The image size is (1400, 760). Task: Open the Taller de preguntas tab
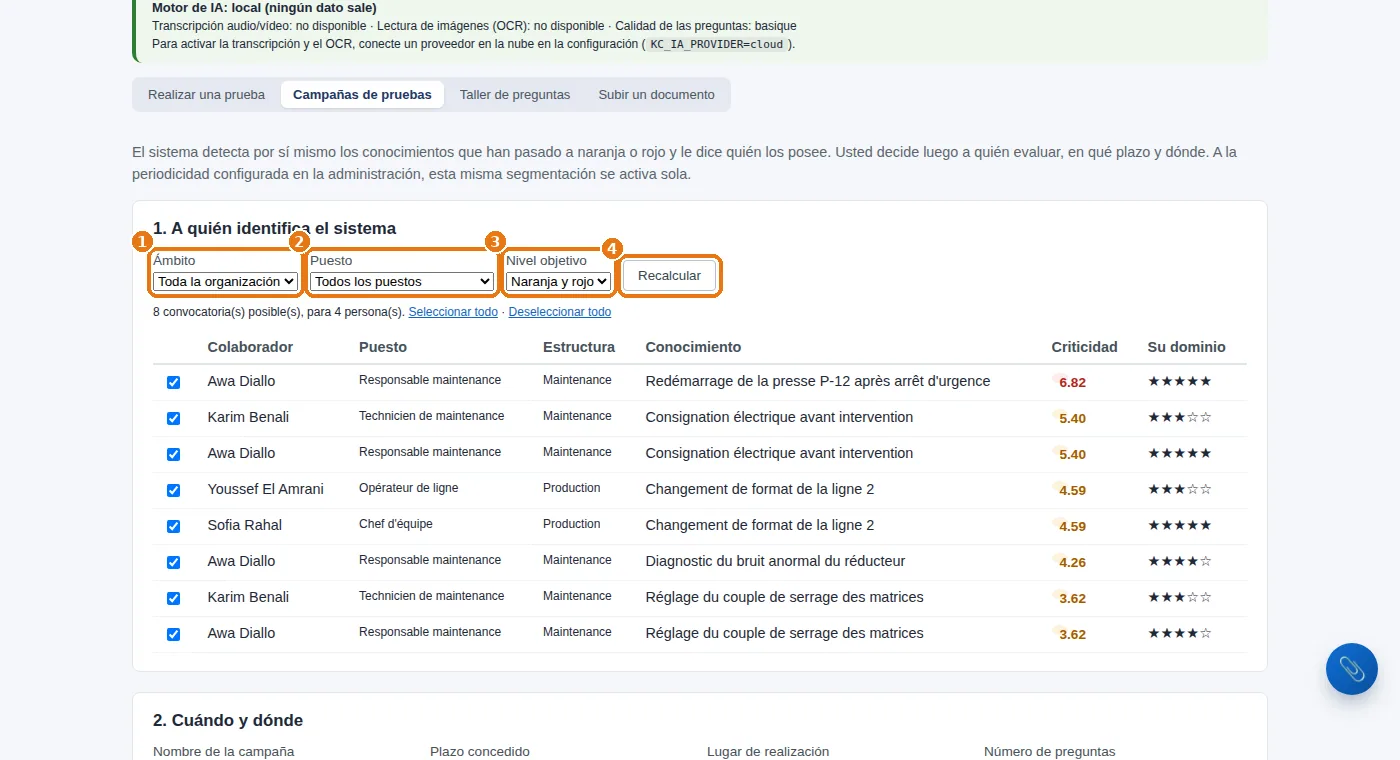point(515,95)
